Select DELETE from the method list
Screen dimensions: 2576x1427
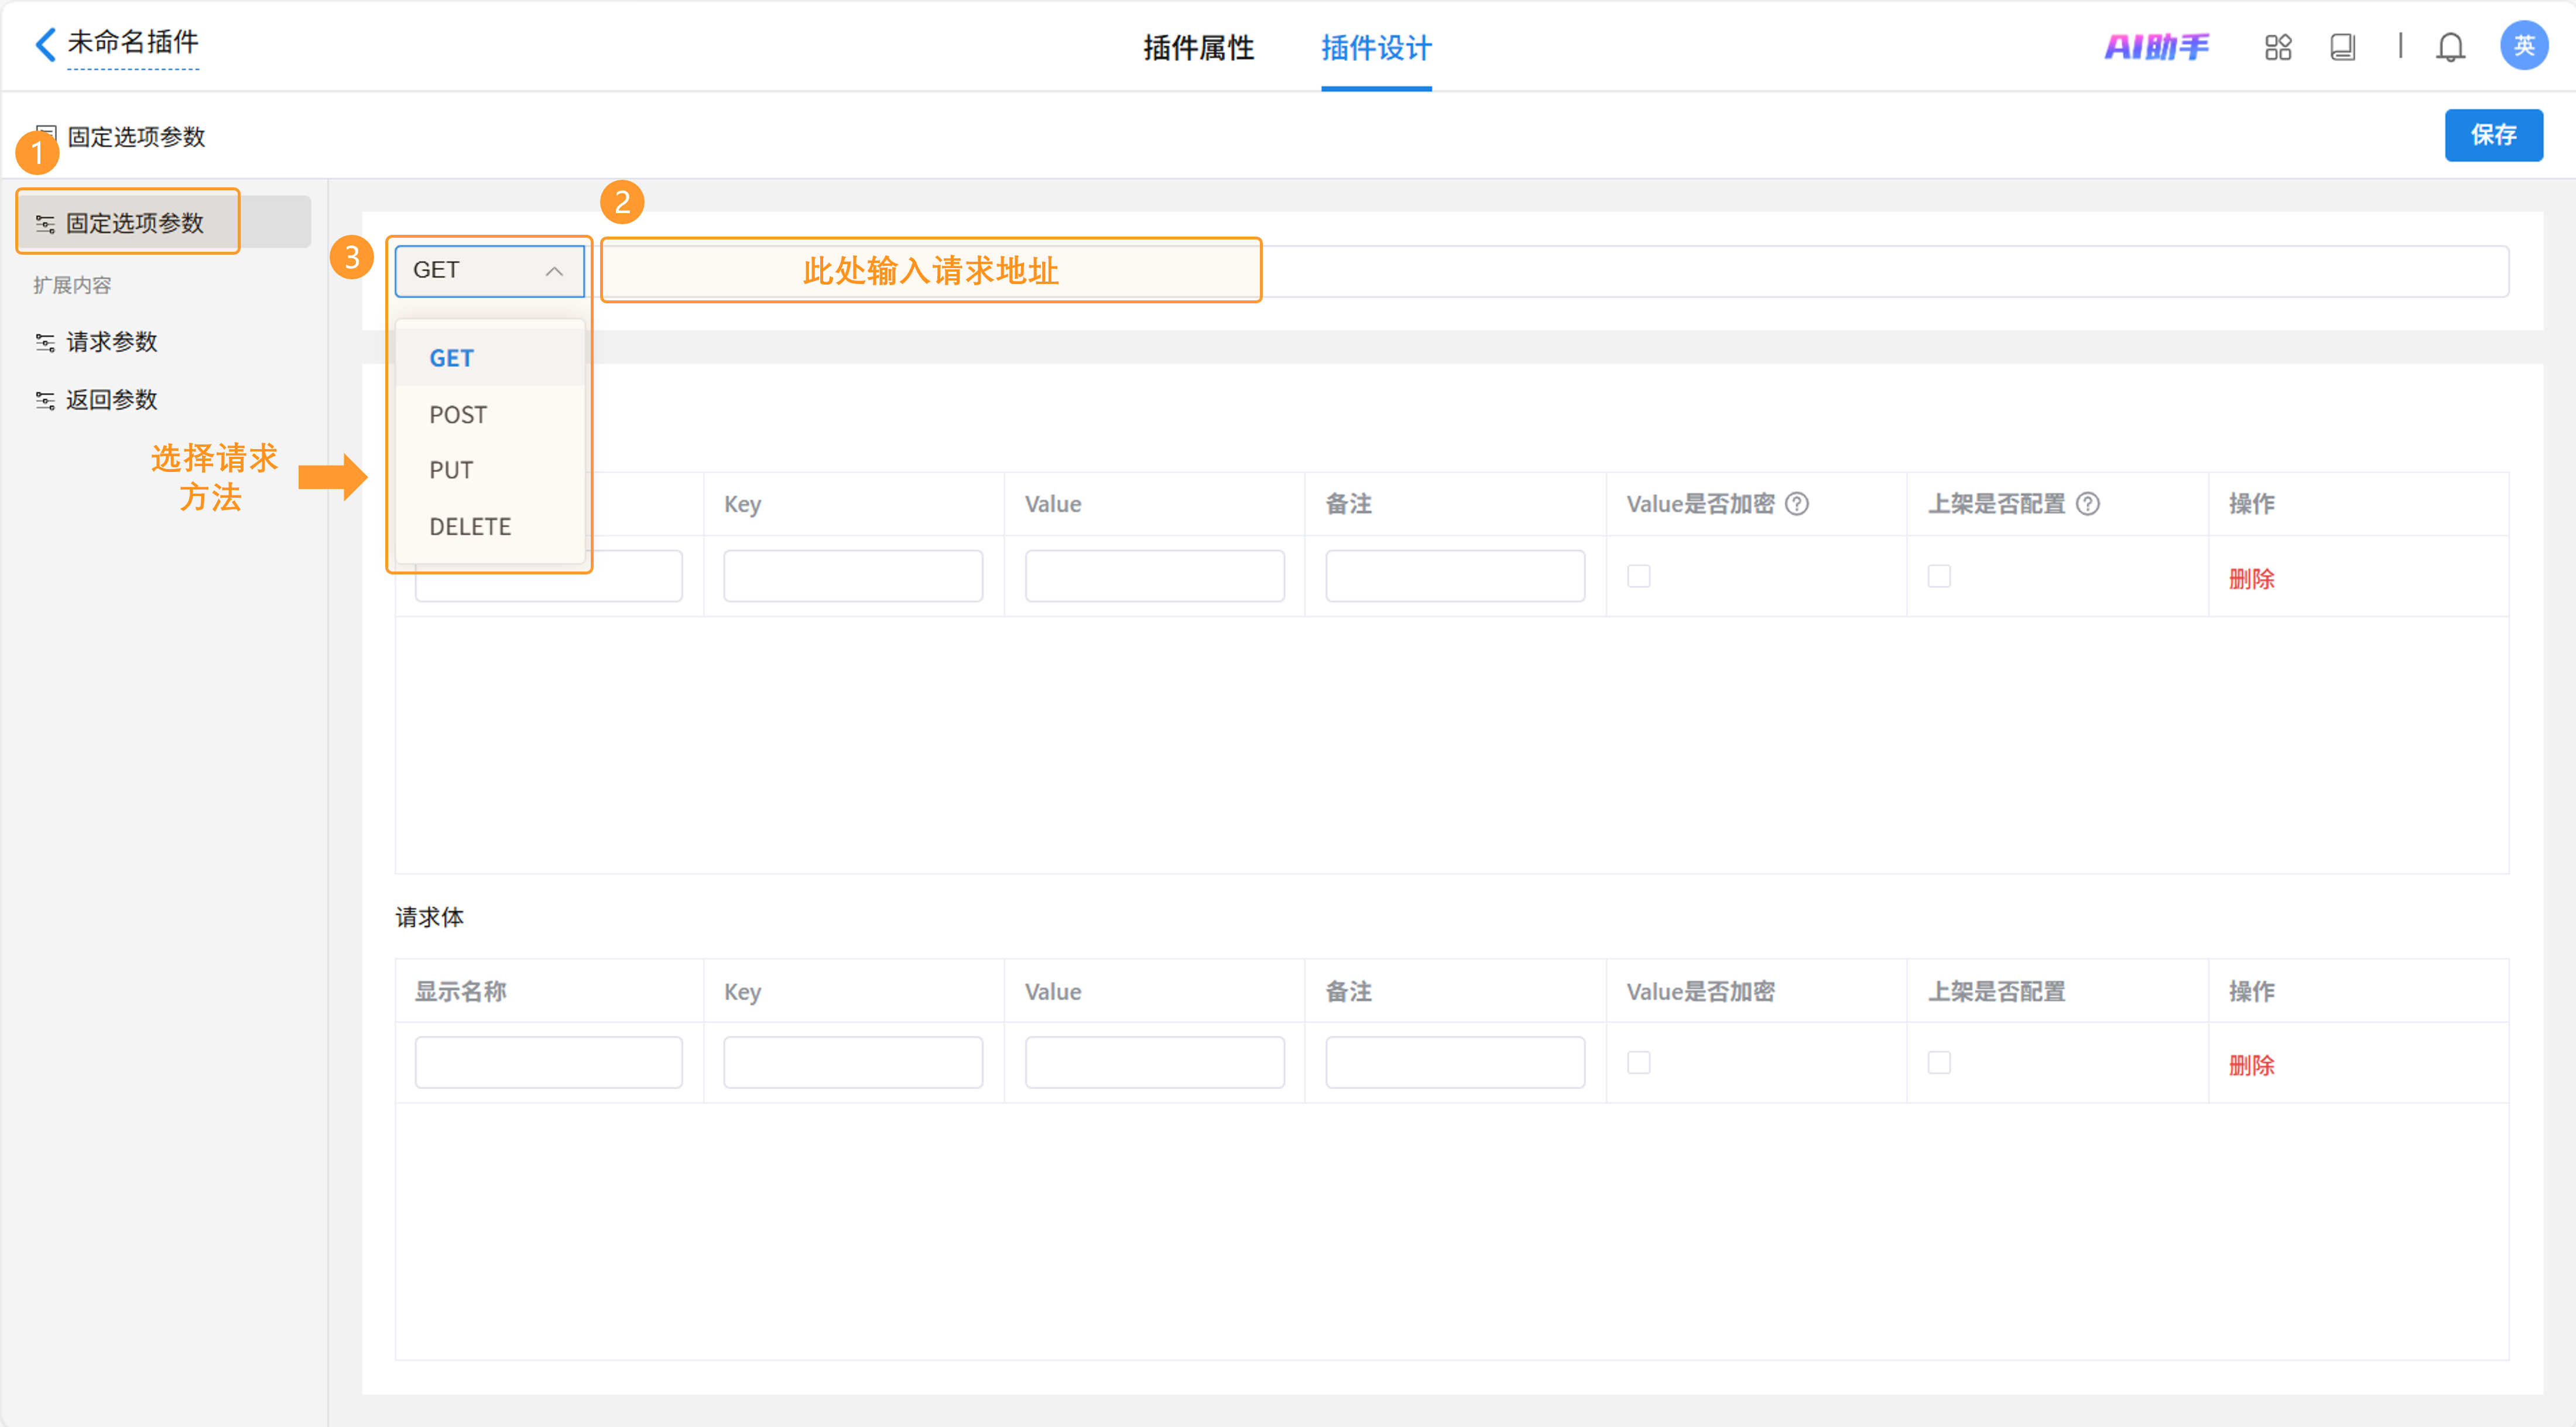pos(470,527)
